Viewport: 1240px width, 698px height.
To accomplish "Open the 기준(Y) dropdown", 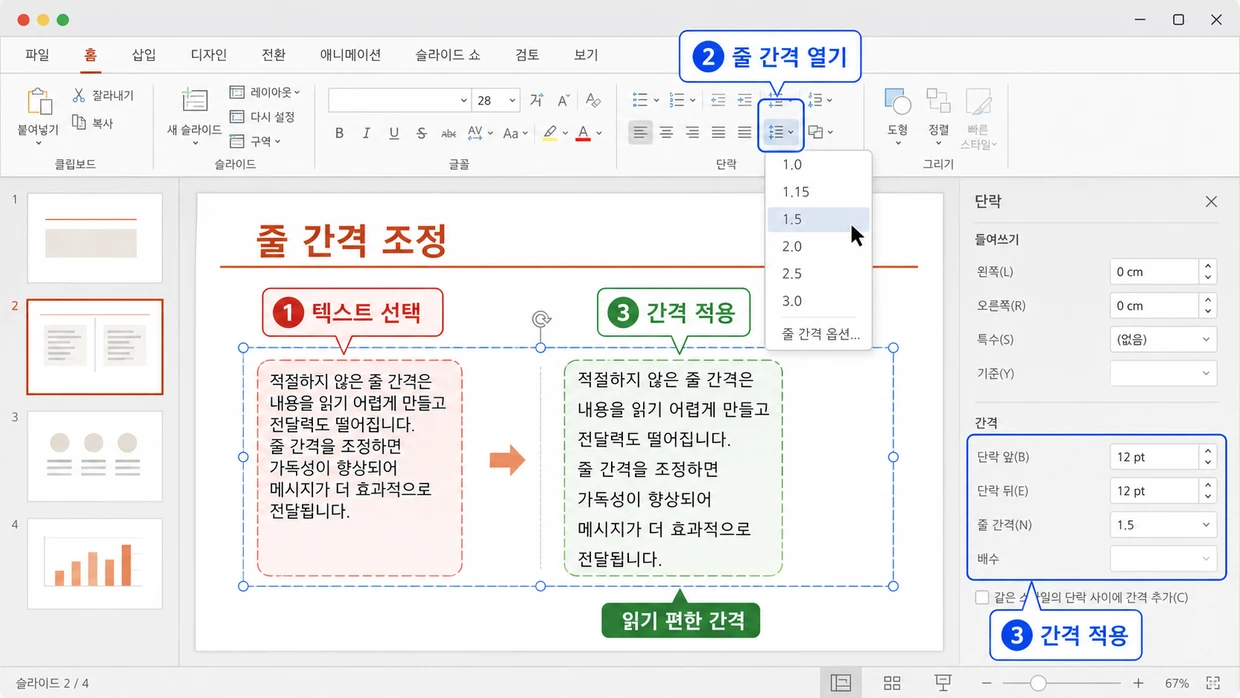I will [1163, 373].
